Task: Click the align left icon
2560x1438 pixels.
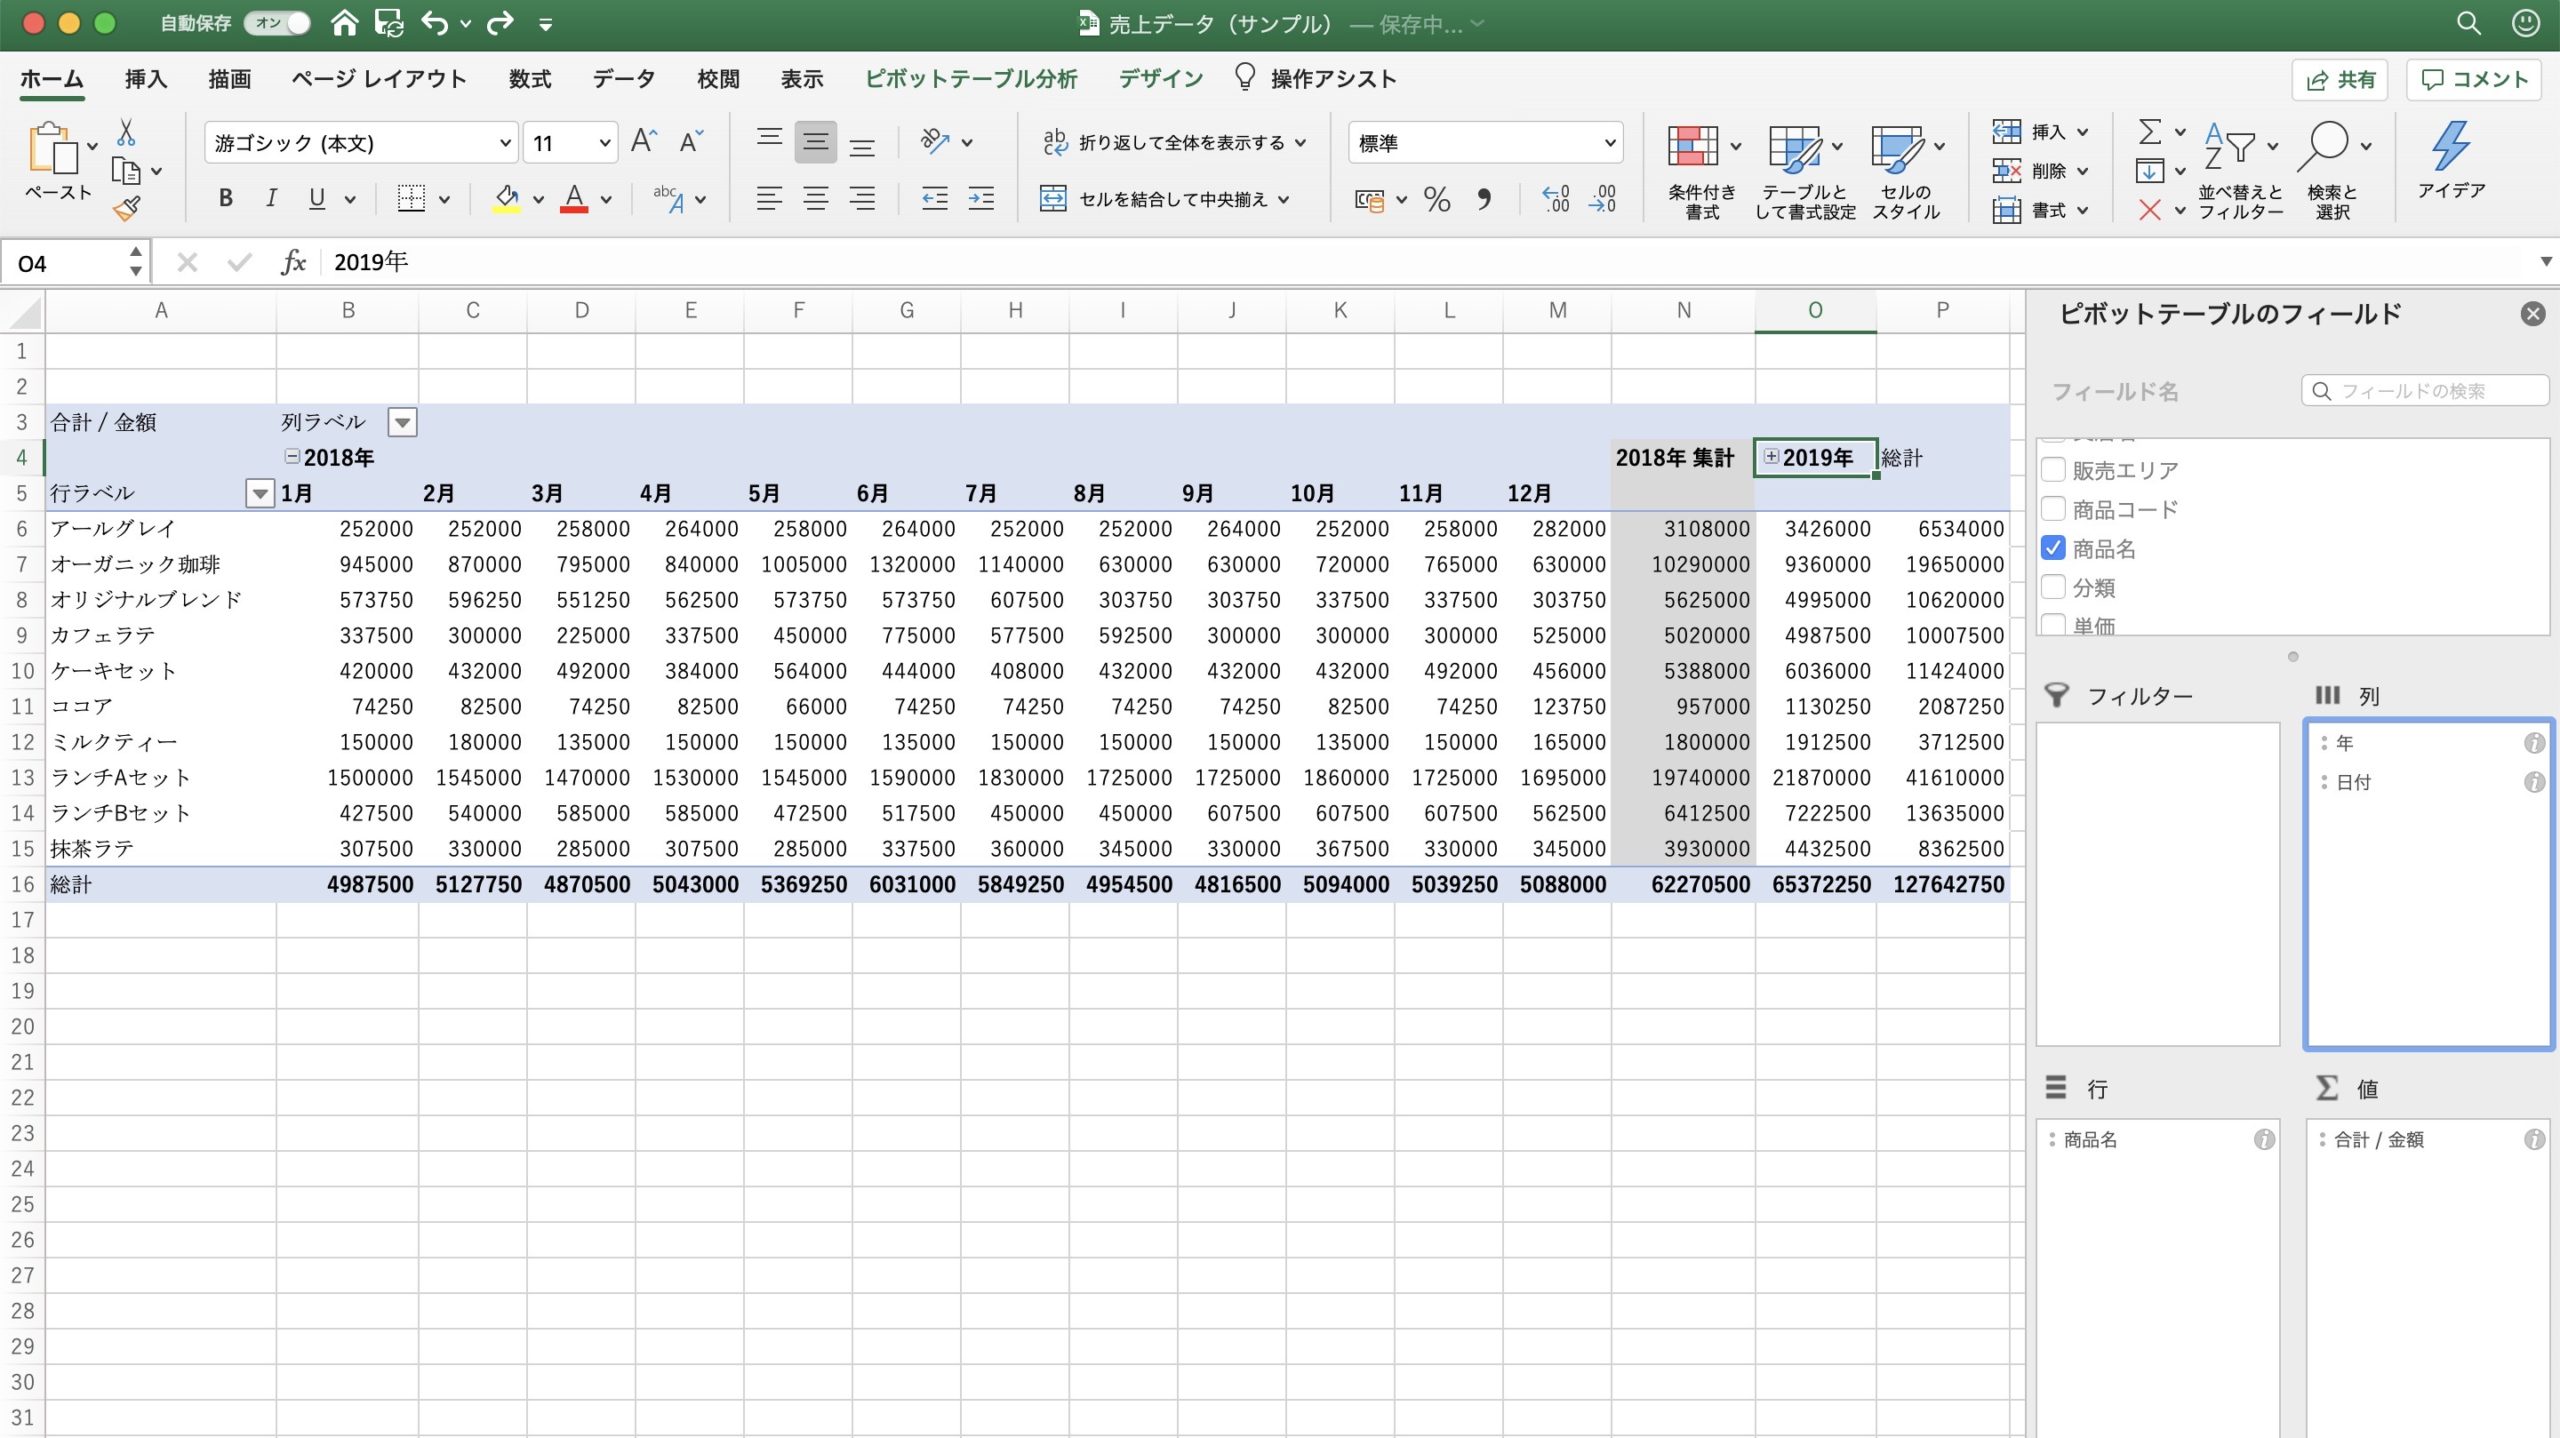Action: pyautogui.click(x=769, y=199)
